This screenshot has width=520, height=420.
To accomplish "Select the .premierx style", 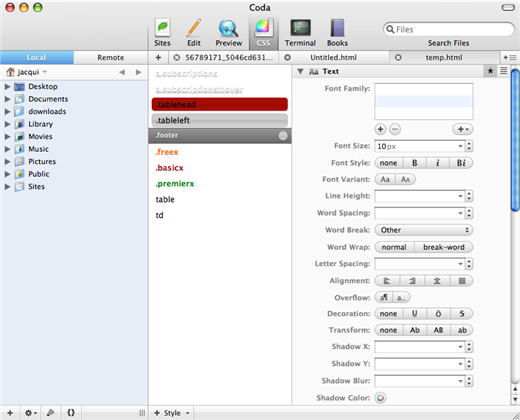I will pos(175,184).
